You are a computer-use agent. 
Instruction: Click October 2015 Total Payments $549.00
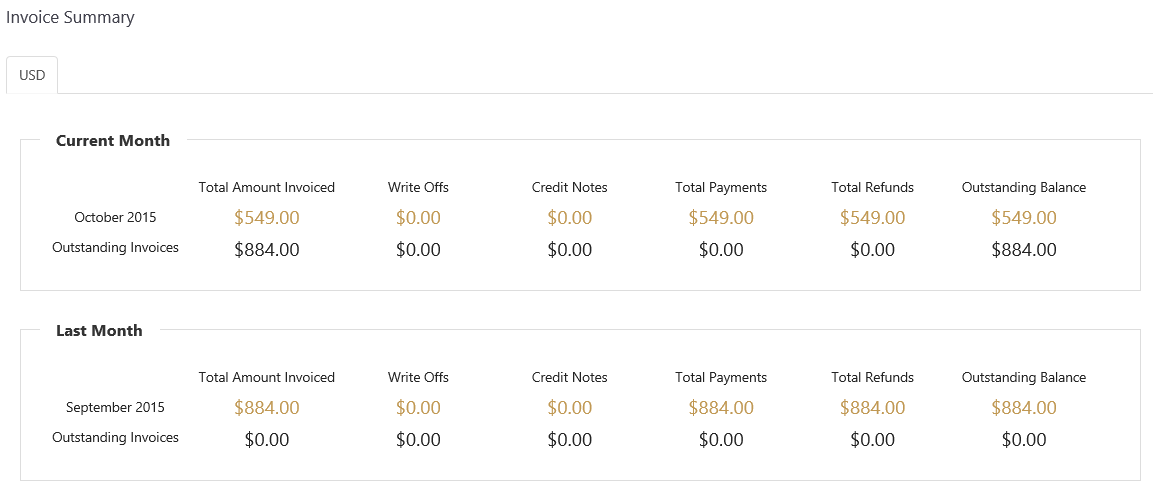pos(721,218)
